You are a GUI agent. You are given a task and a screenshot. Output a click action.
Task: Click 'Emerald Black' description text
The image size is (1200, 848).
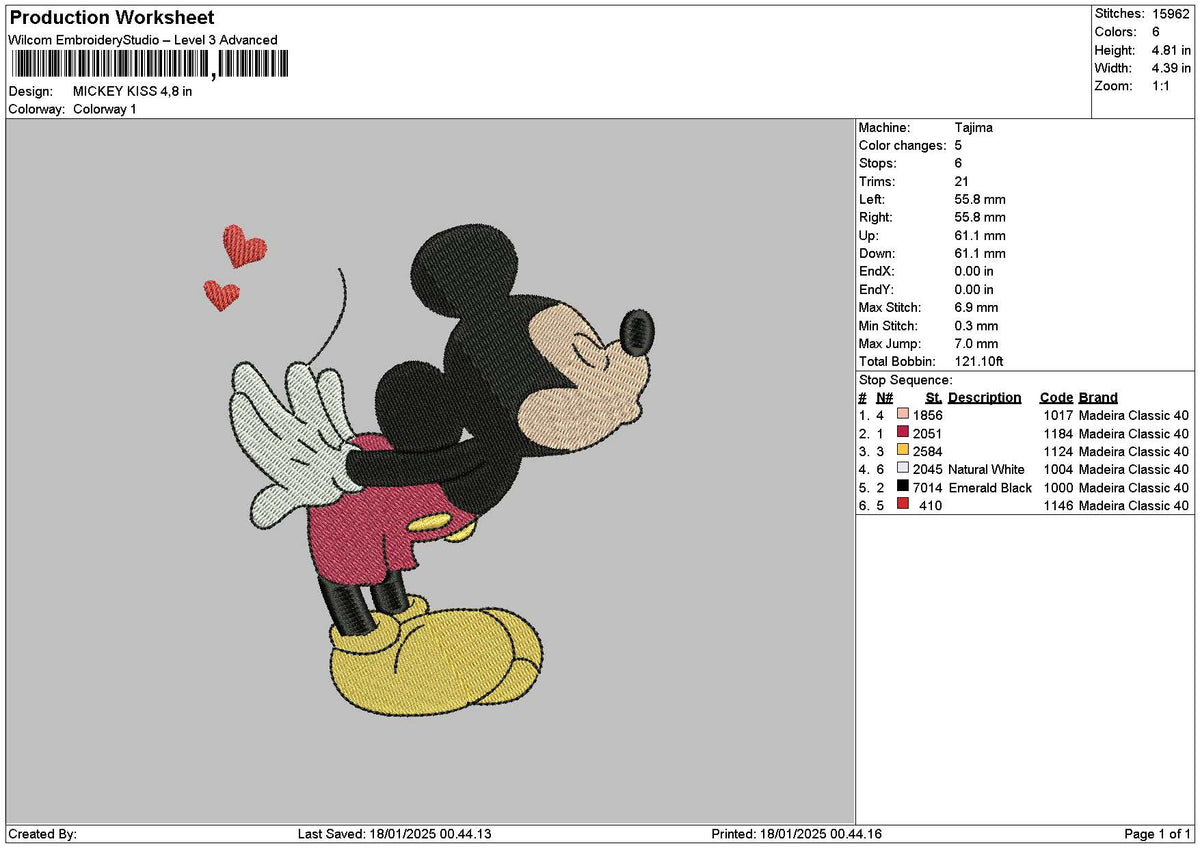point(990,487)
